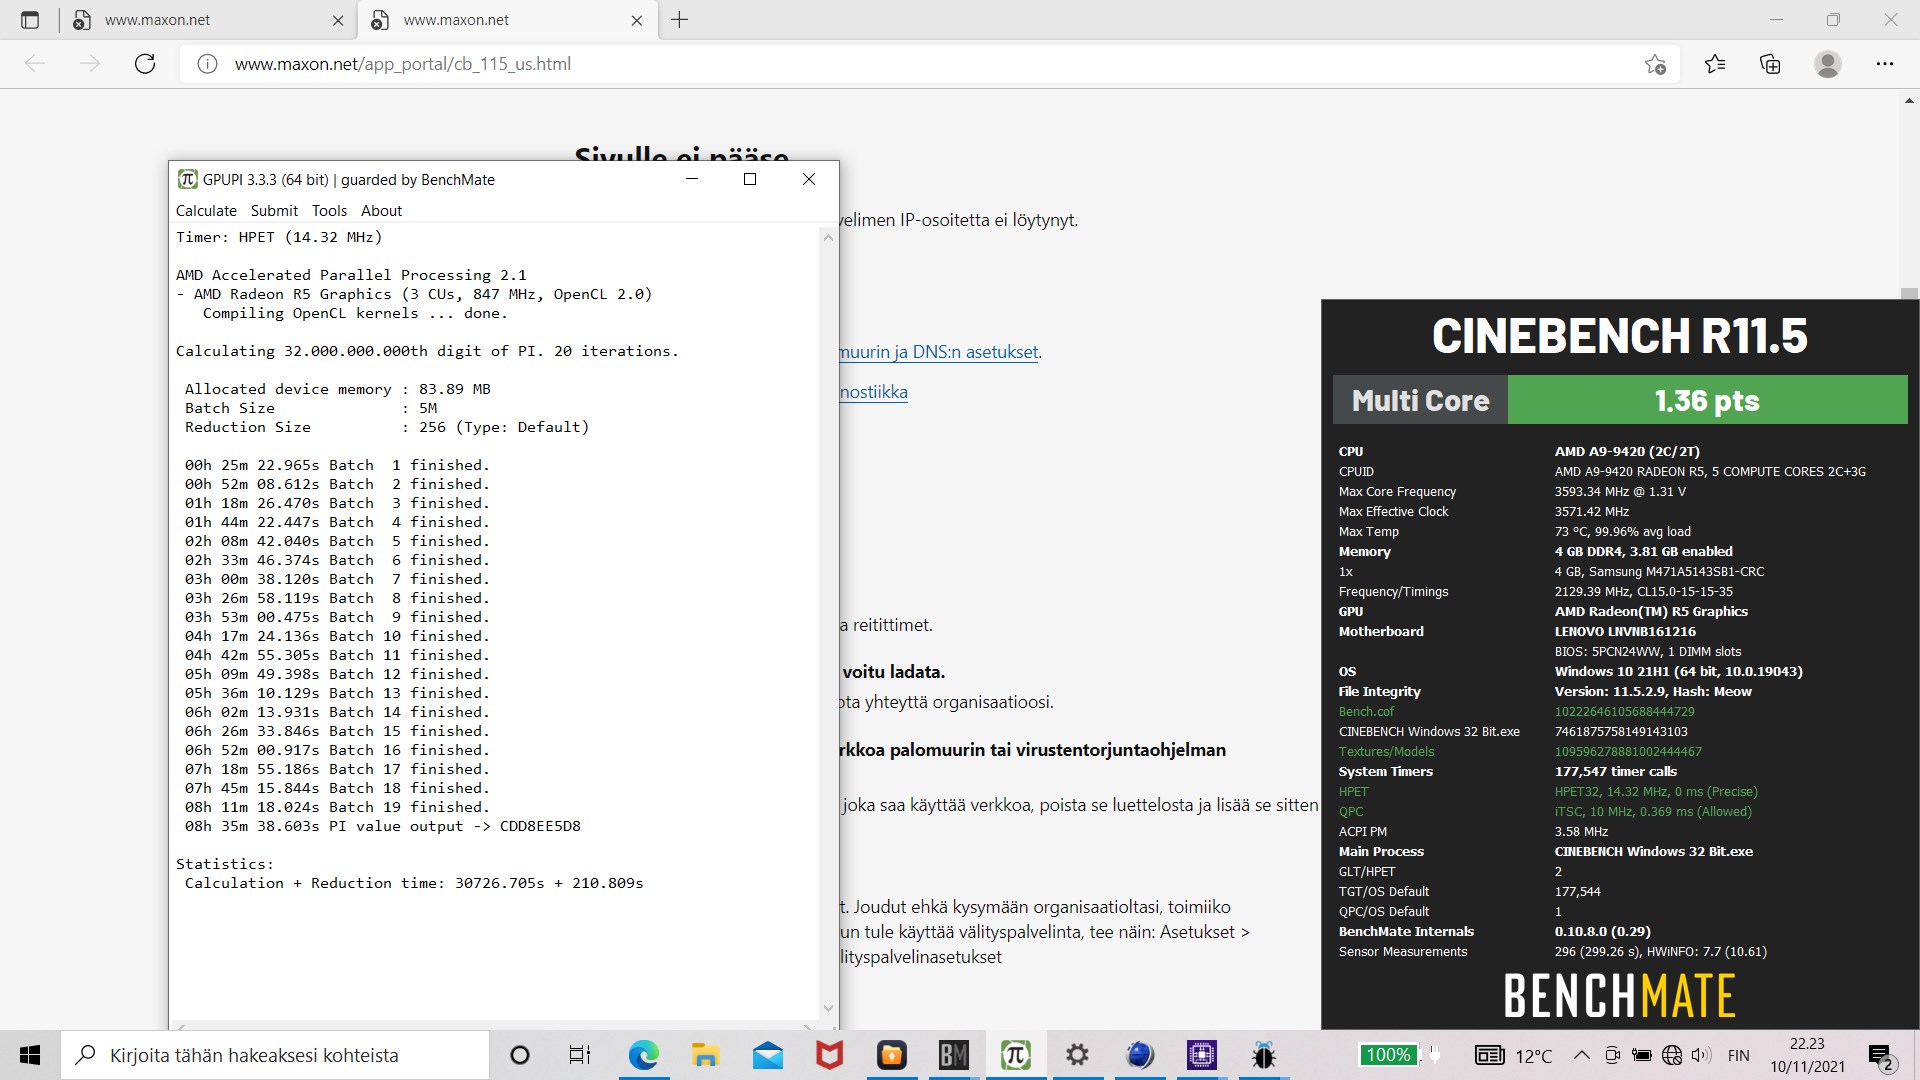Viewport: 1920px width, 1080px height.
Task: Go forward in browser history
Action: [90, 64]
